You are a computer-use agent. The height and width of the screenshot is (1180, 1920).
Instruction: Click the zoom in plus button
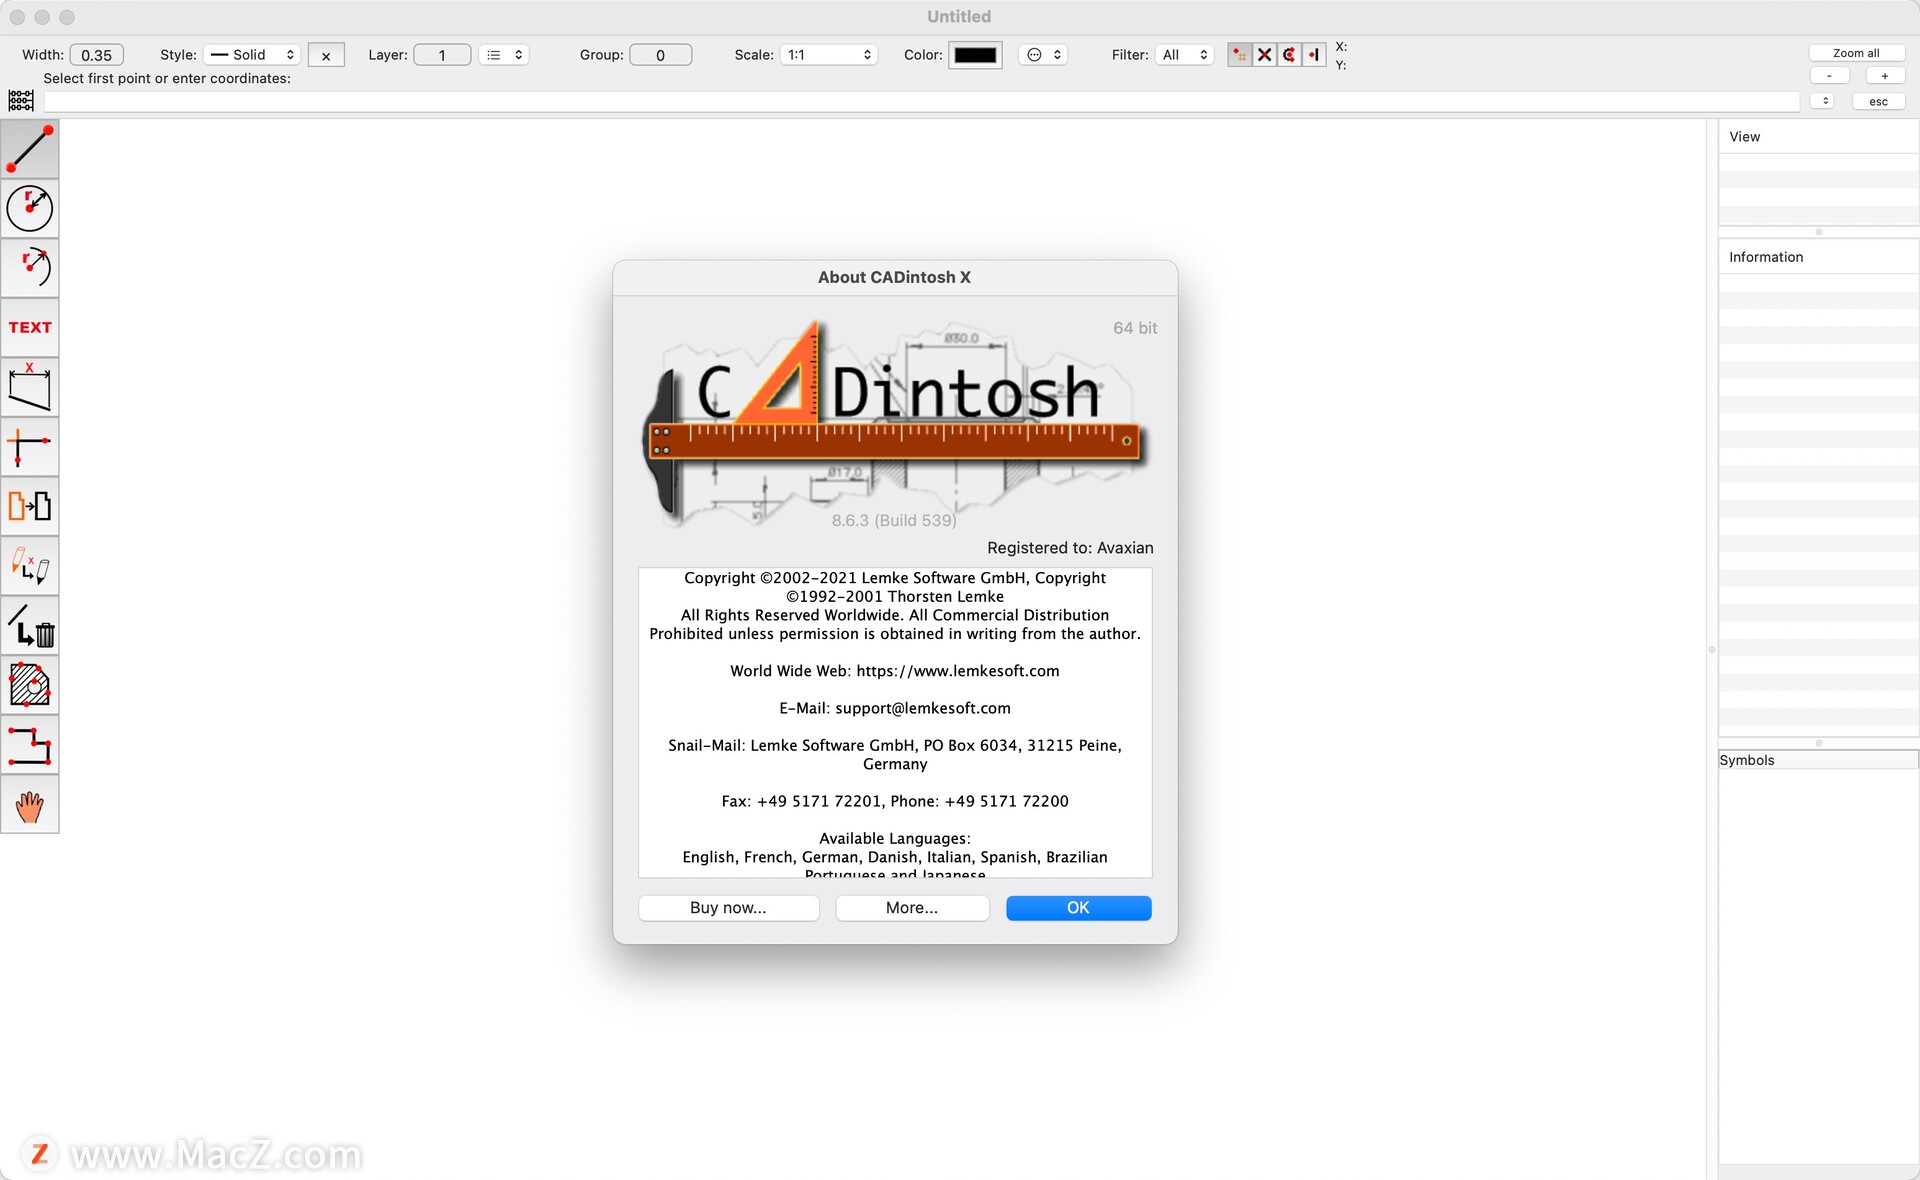coord(1885,76)
